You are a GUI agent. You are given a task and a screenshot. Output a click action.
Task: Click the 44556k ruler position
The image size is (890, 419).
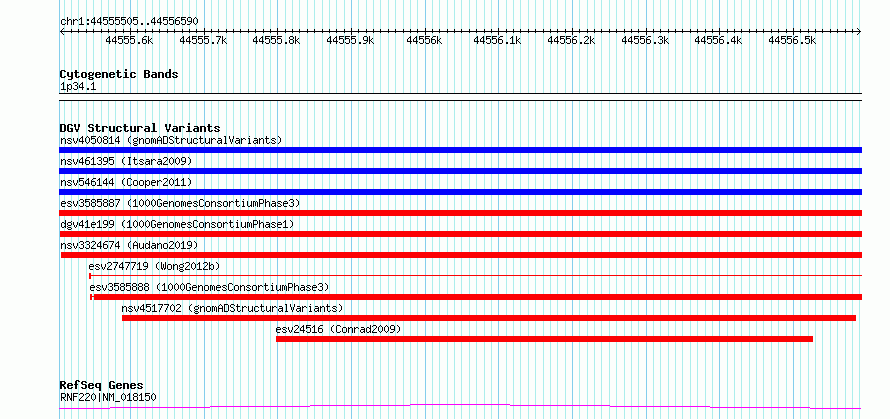point(425,40)
